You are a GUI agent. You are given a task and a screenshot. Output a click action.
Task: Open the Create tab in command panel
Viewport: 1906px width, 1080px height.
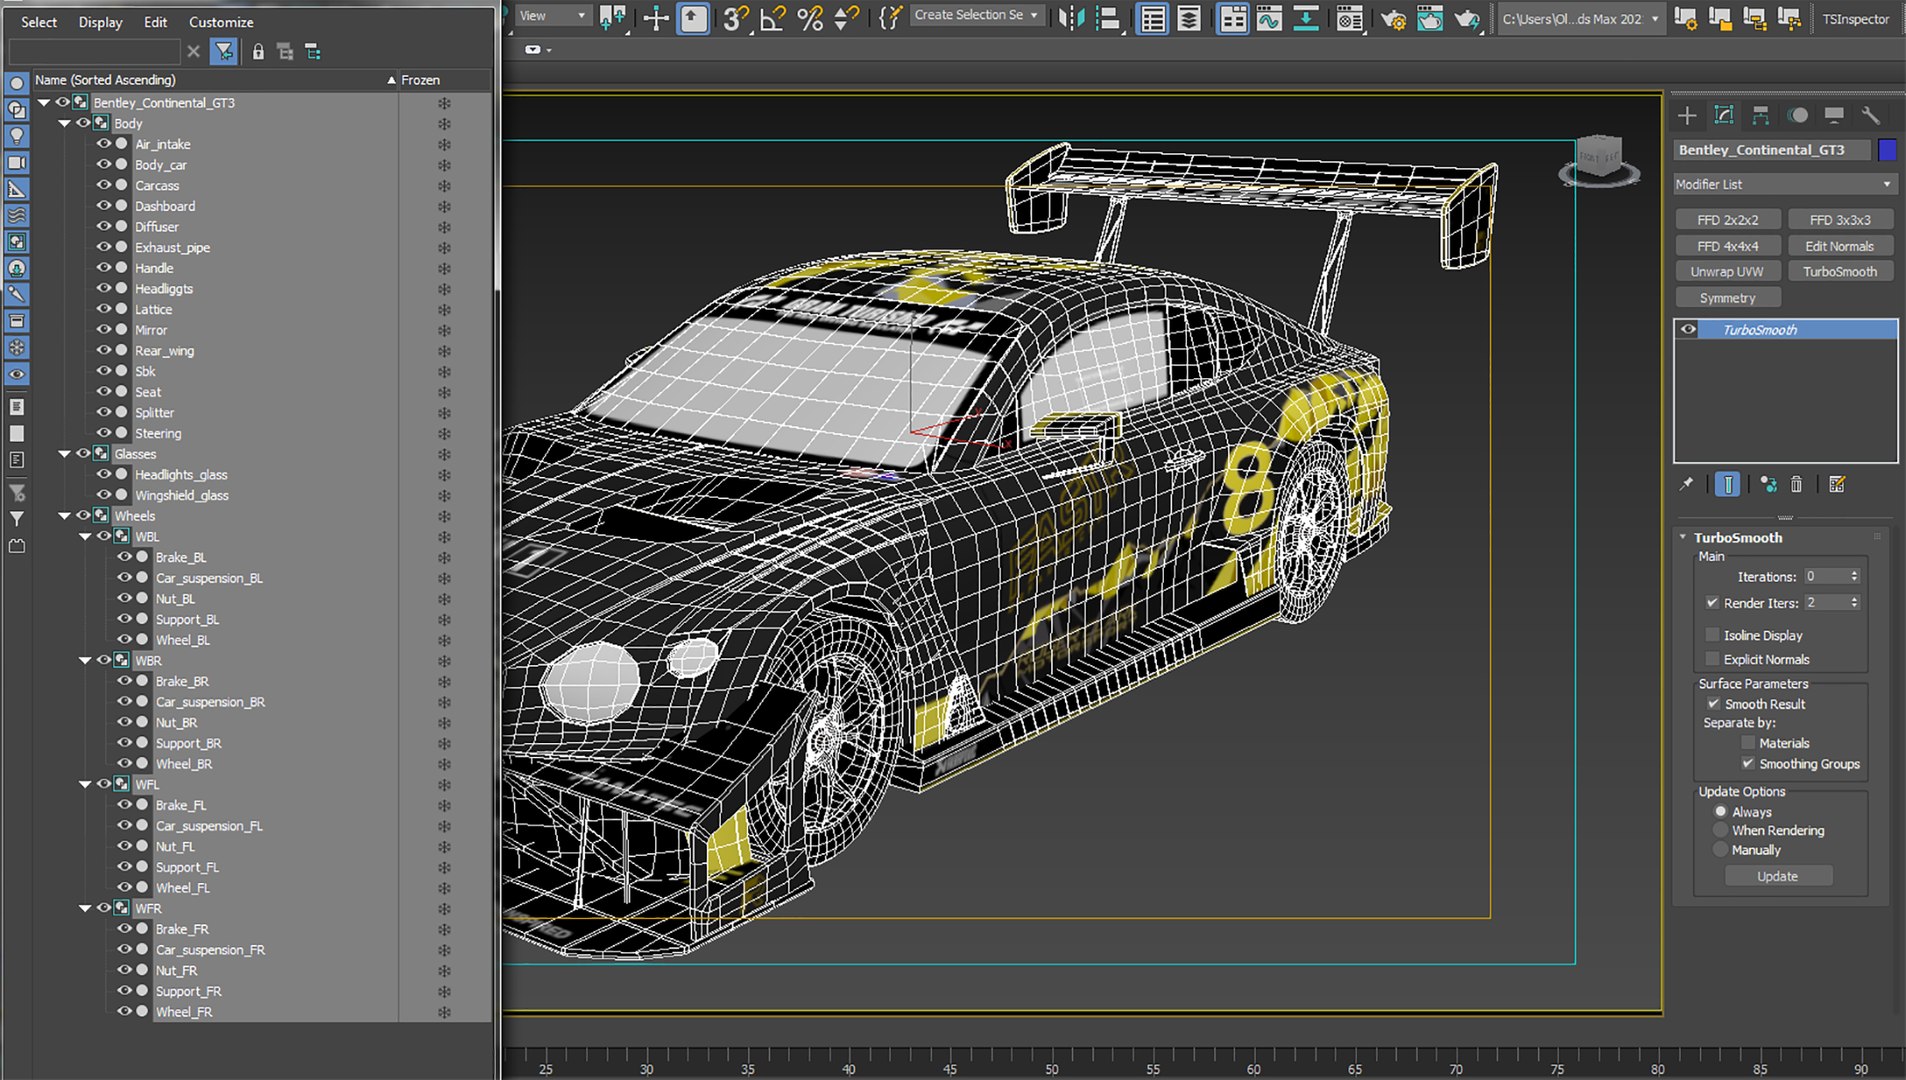coord(1687,115)
